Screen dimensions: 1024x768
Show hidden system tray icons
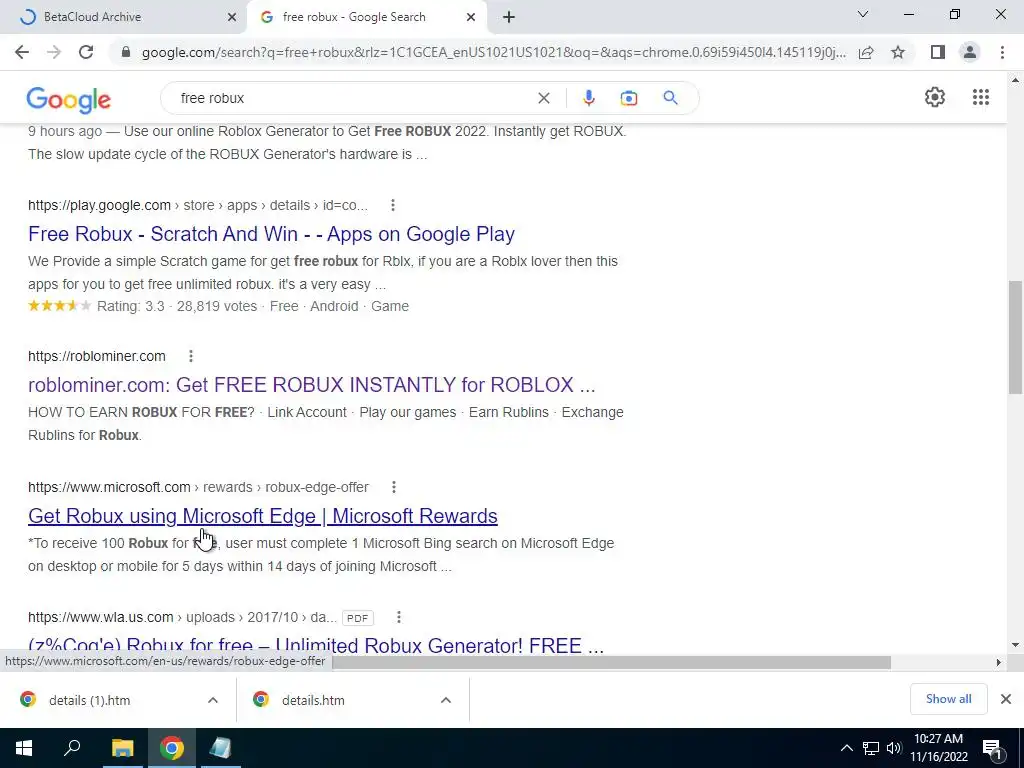(x=846, y=748)
